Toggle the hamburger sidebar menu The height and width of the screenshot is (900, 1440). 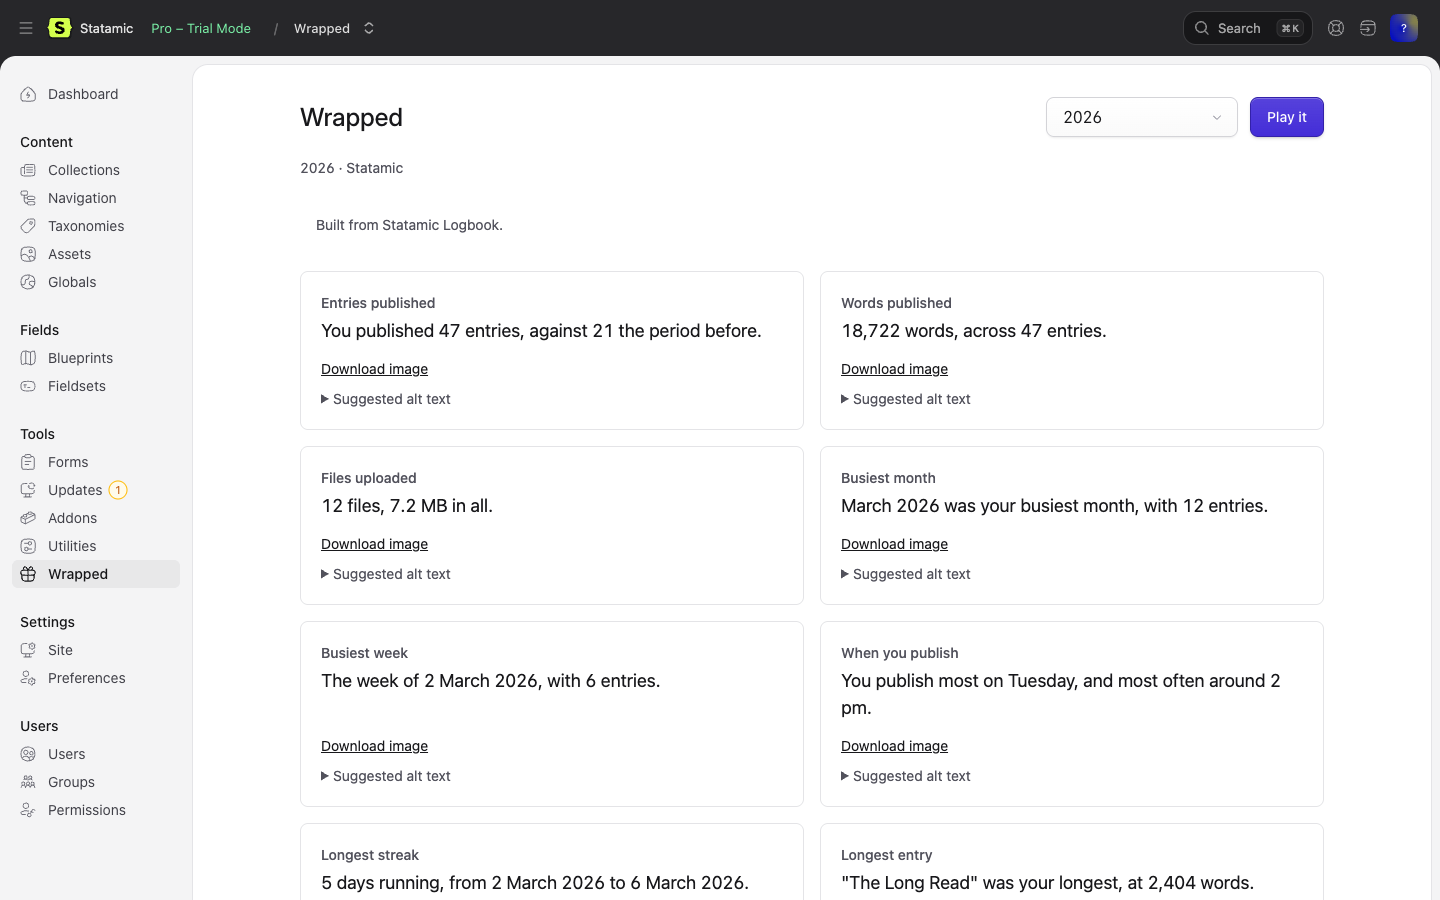click(x=26, y=28)
